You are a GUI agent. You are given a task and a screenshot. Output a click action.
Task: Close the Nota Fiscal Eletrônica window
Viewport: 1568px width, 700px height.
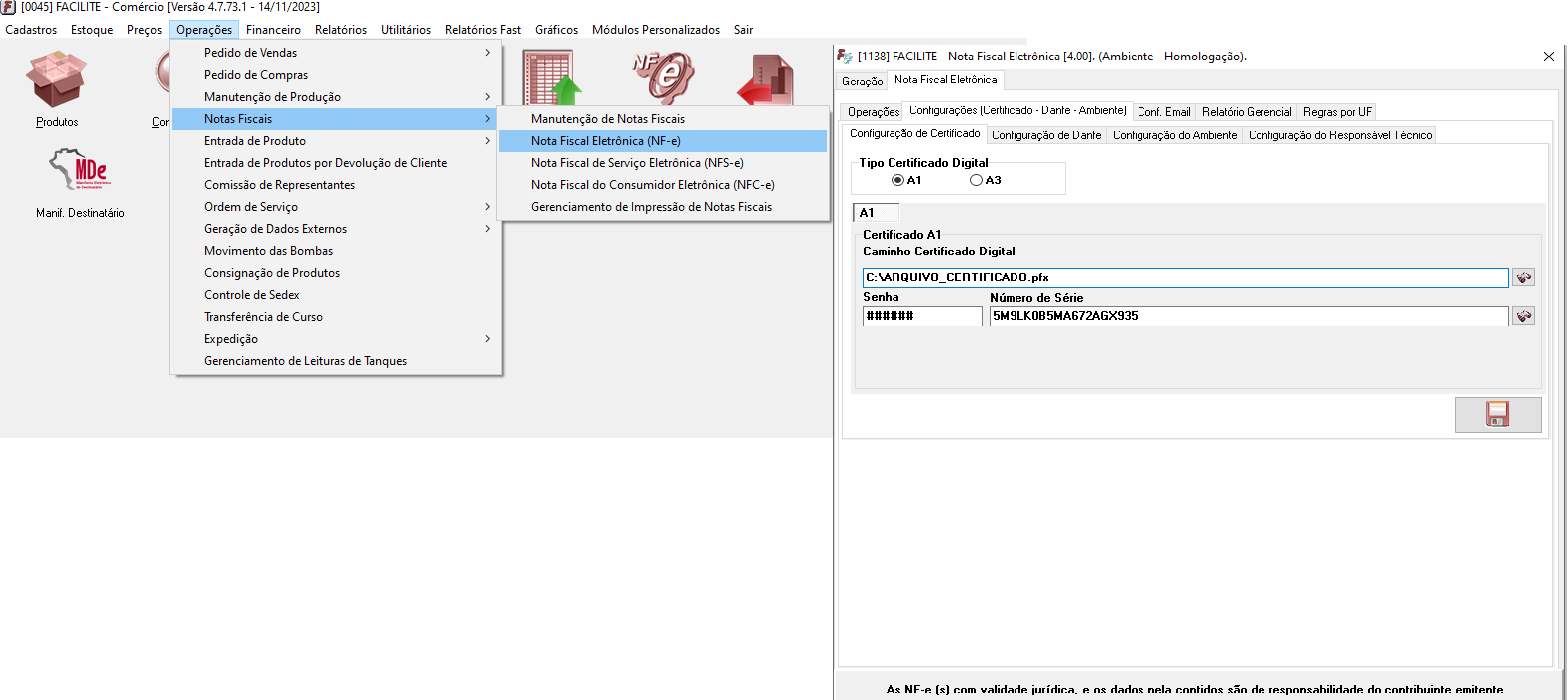[x=1549, y=57]
